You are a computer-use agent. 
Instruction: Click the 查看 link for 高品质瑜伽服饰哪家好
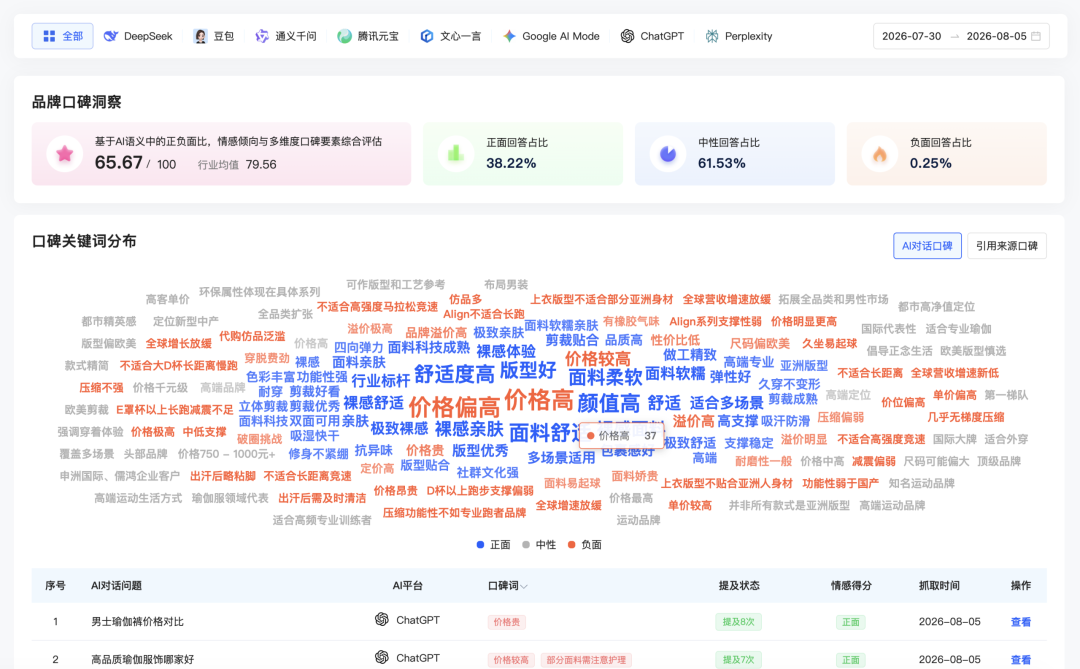(x=1020, y=659)
